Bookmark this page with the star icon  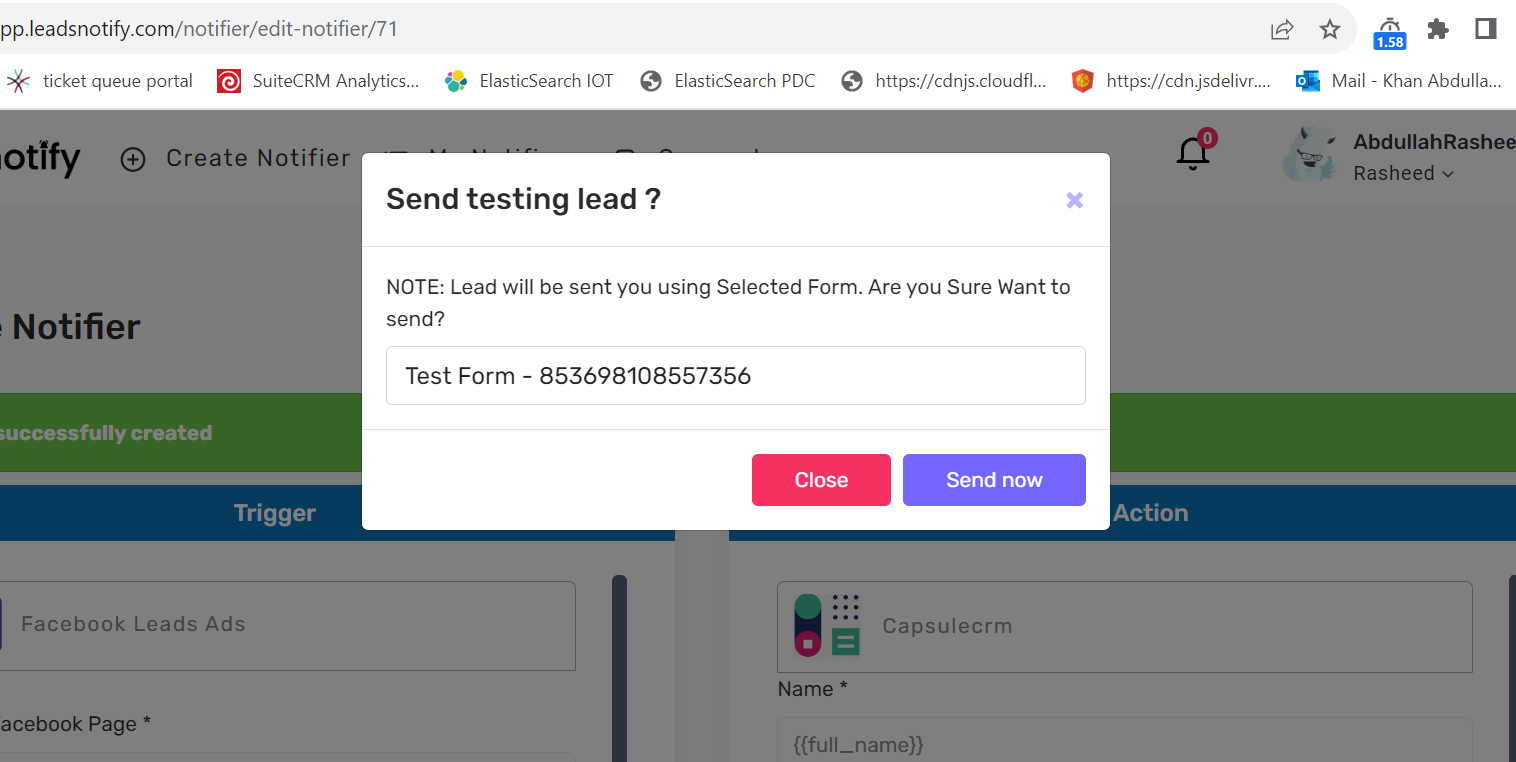pyautogui.click(x=1330, y=29)
